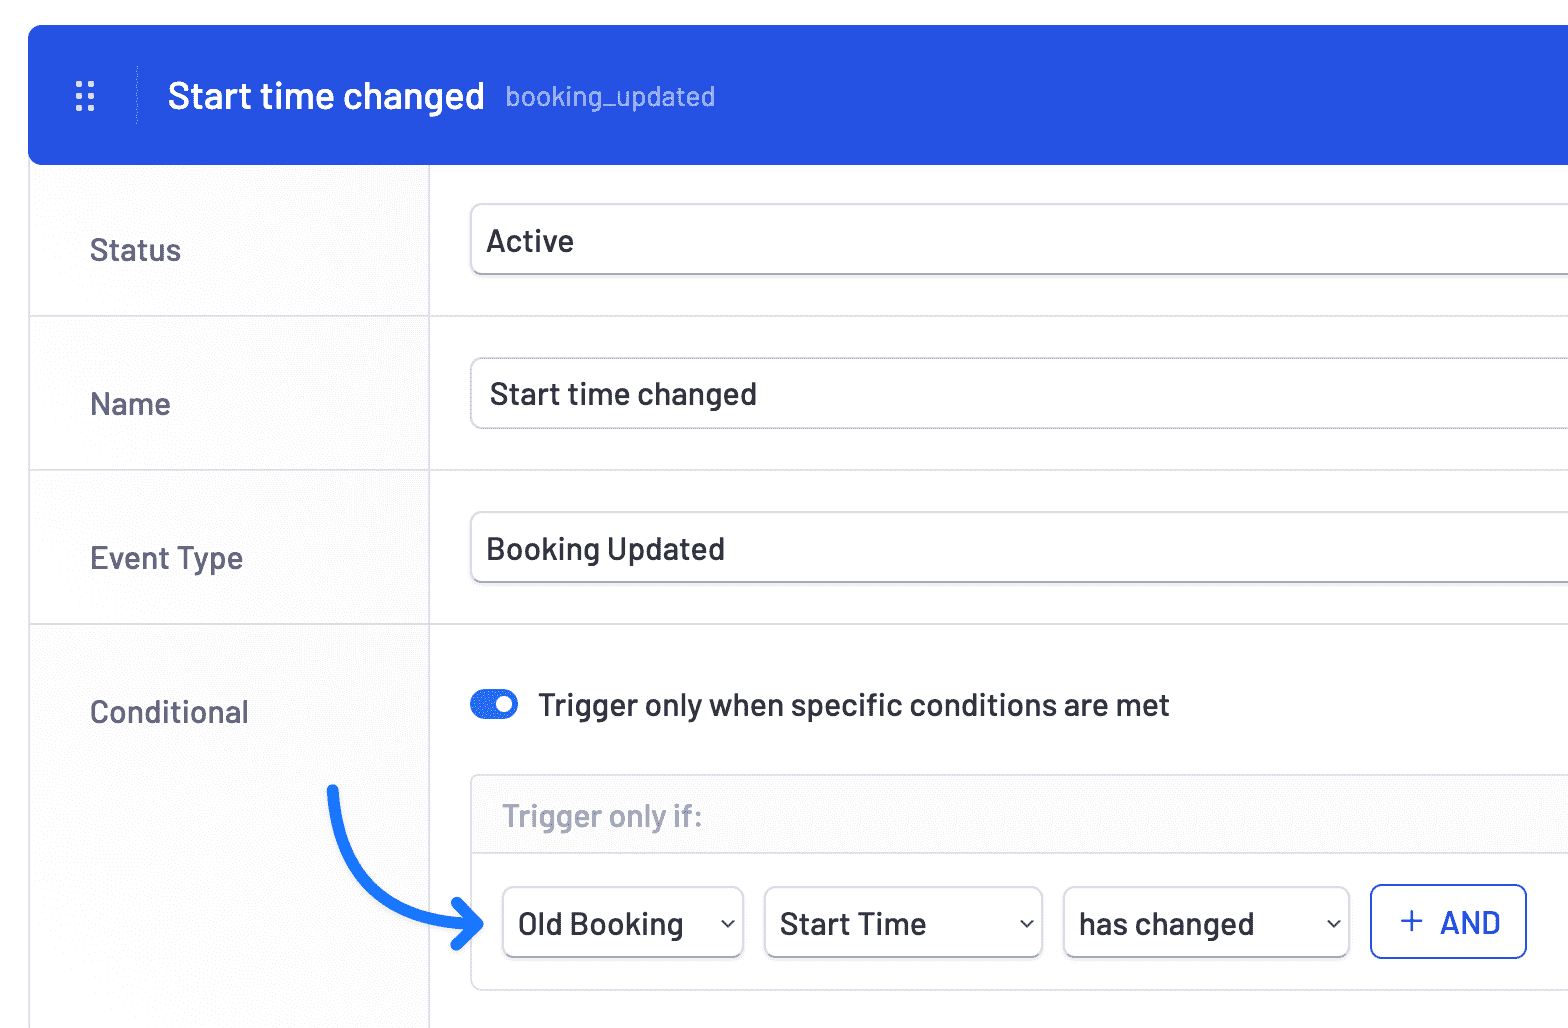Add another condition with the AND button
The width and height of the screenshot is (1568, 1028).
click(x=1447, y=921)
